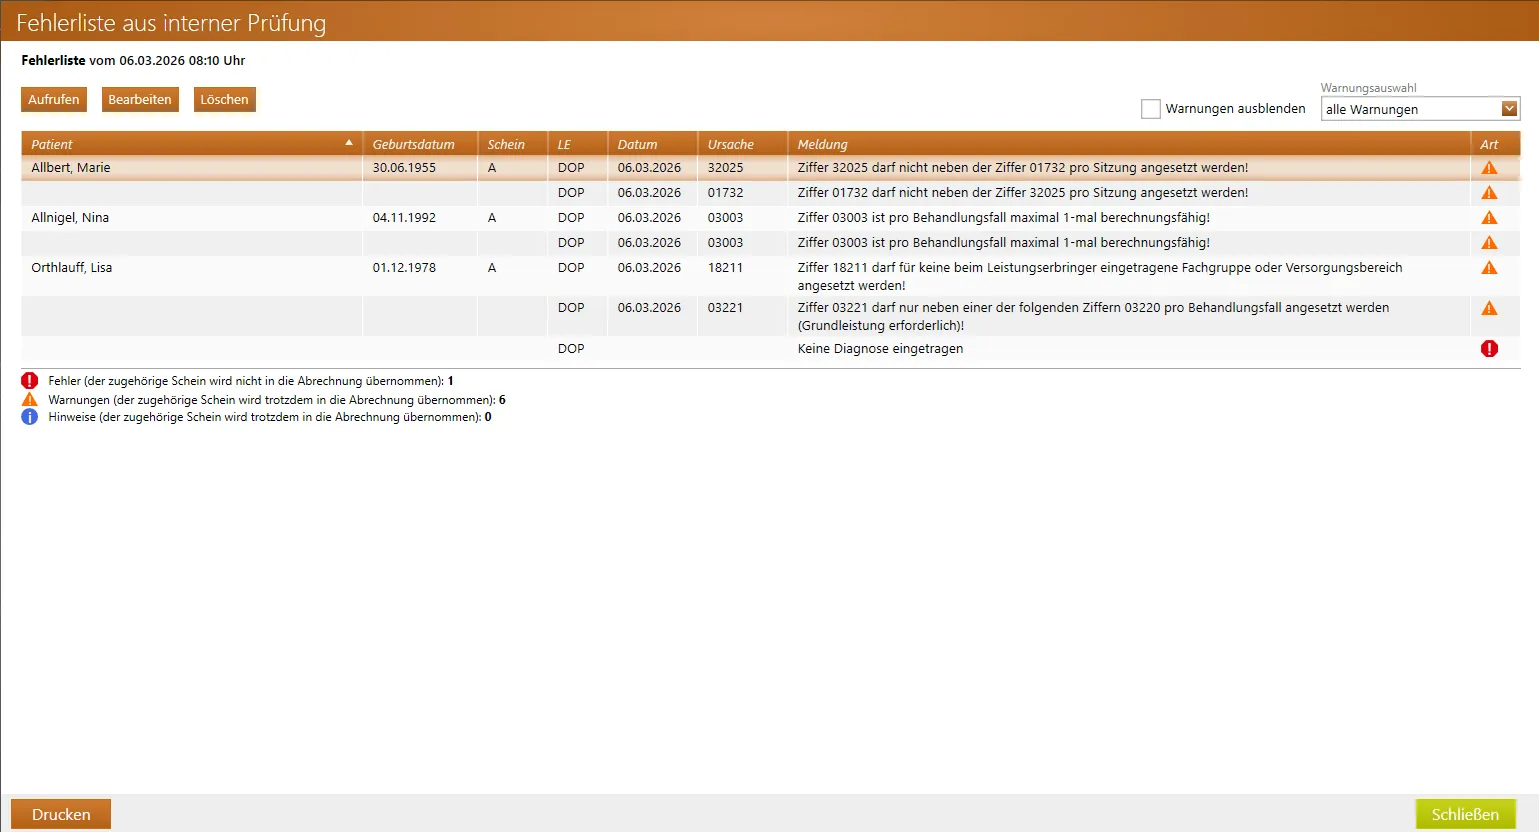Sort by the Geburtsdatum column header
The image size is (1539, 832).
pos(414,144)
